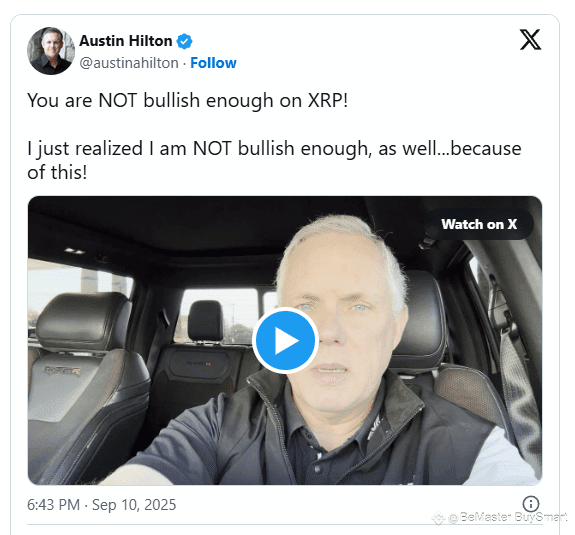Viewport: 575px width, 535px height.
Task: Click the rear window in video thumbnail
Action: point(220,315)
